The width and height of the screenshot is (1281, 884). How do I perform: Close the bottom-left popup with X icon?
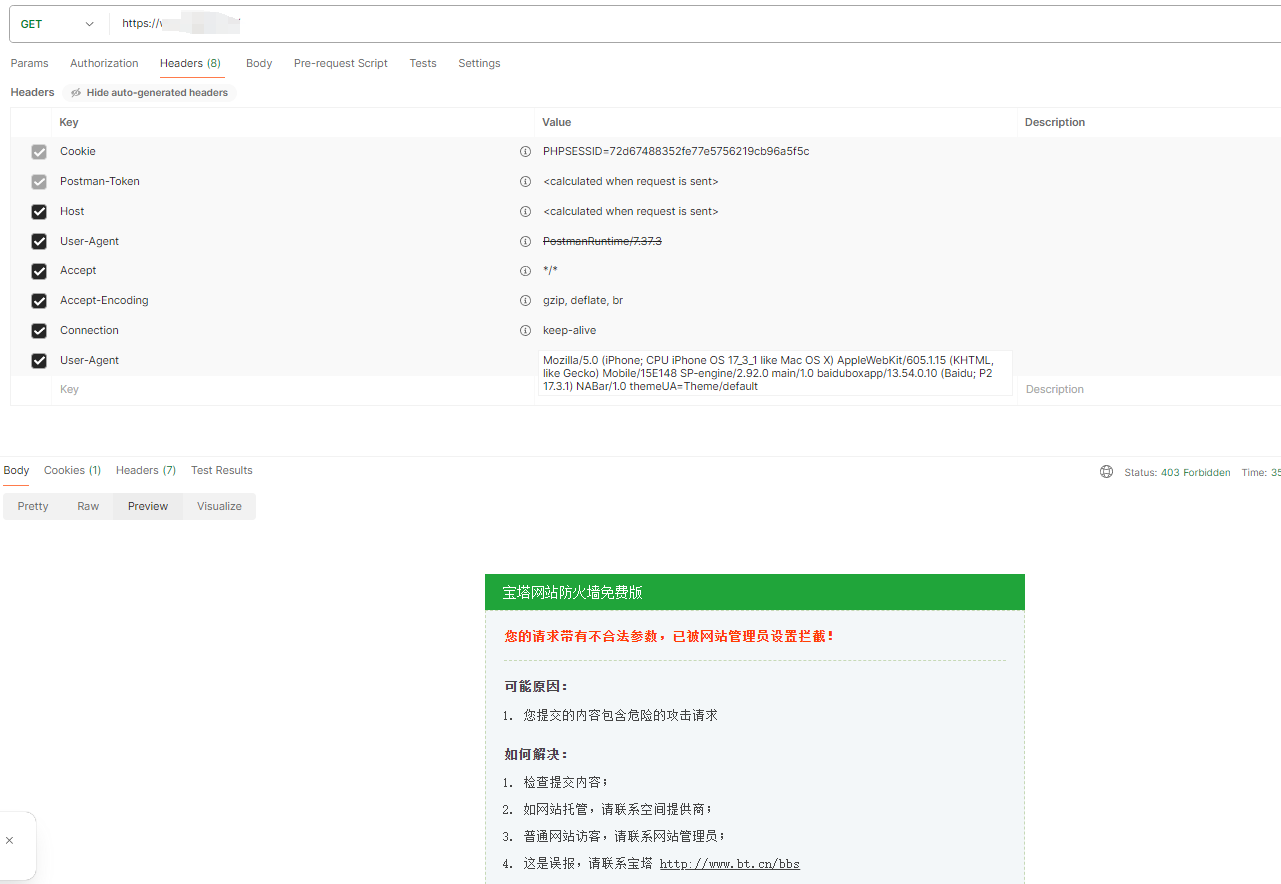9,841
